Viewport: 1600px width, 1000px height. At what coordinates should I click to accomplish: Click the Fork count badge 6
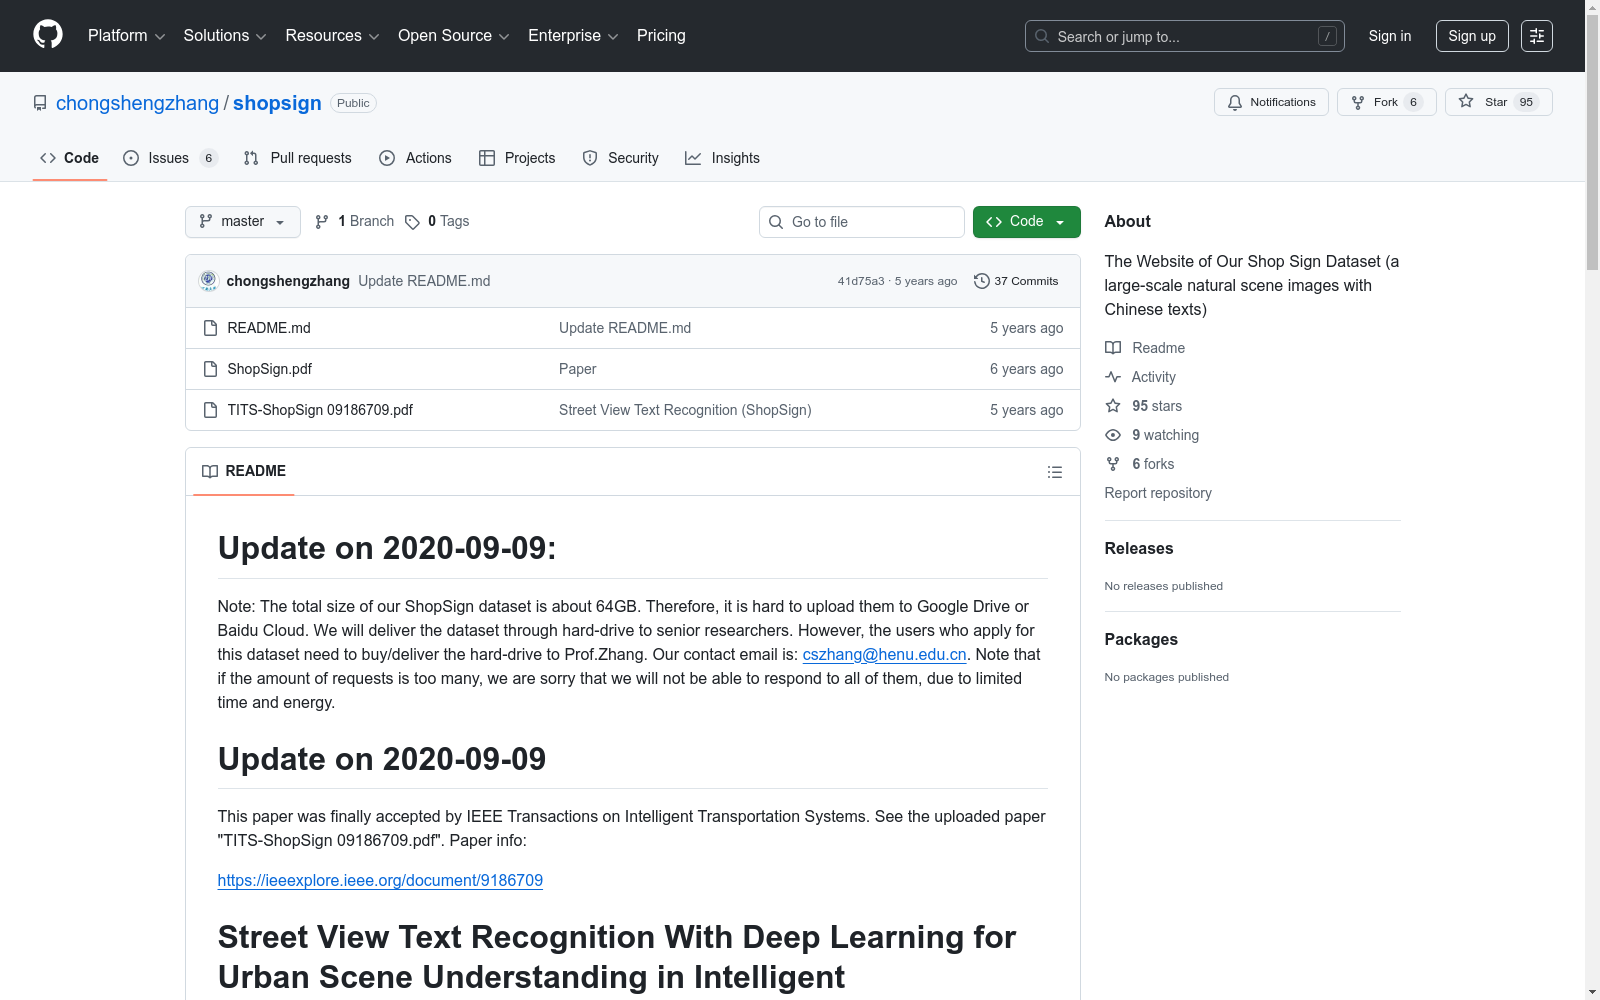pyautogui.click(x=1413, y=102)
